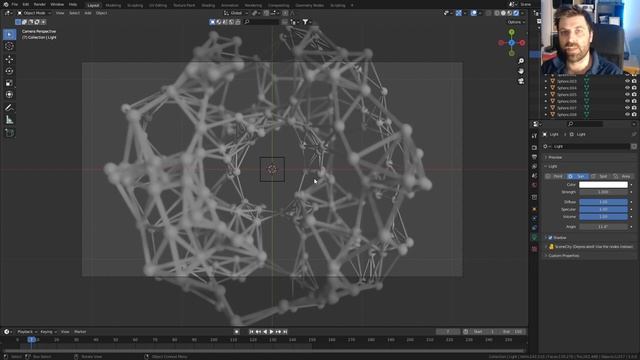This screenshot has width=640, height=360.
Task: Open the timeline Marker menu
Action: [80, 332]
